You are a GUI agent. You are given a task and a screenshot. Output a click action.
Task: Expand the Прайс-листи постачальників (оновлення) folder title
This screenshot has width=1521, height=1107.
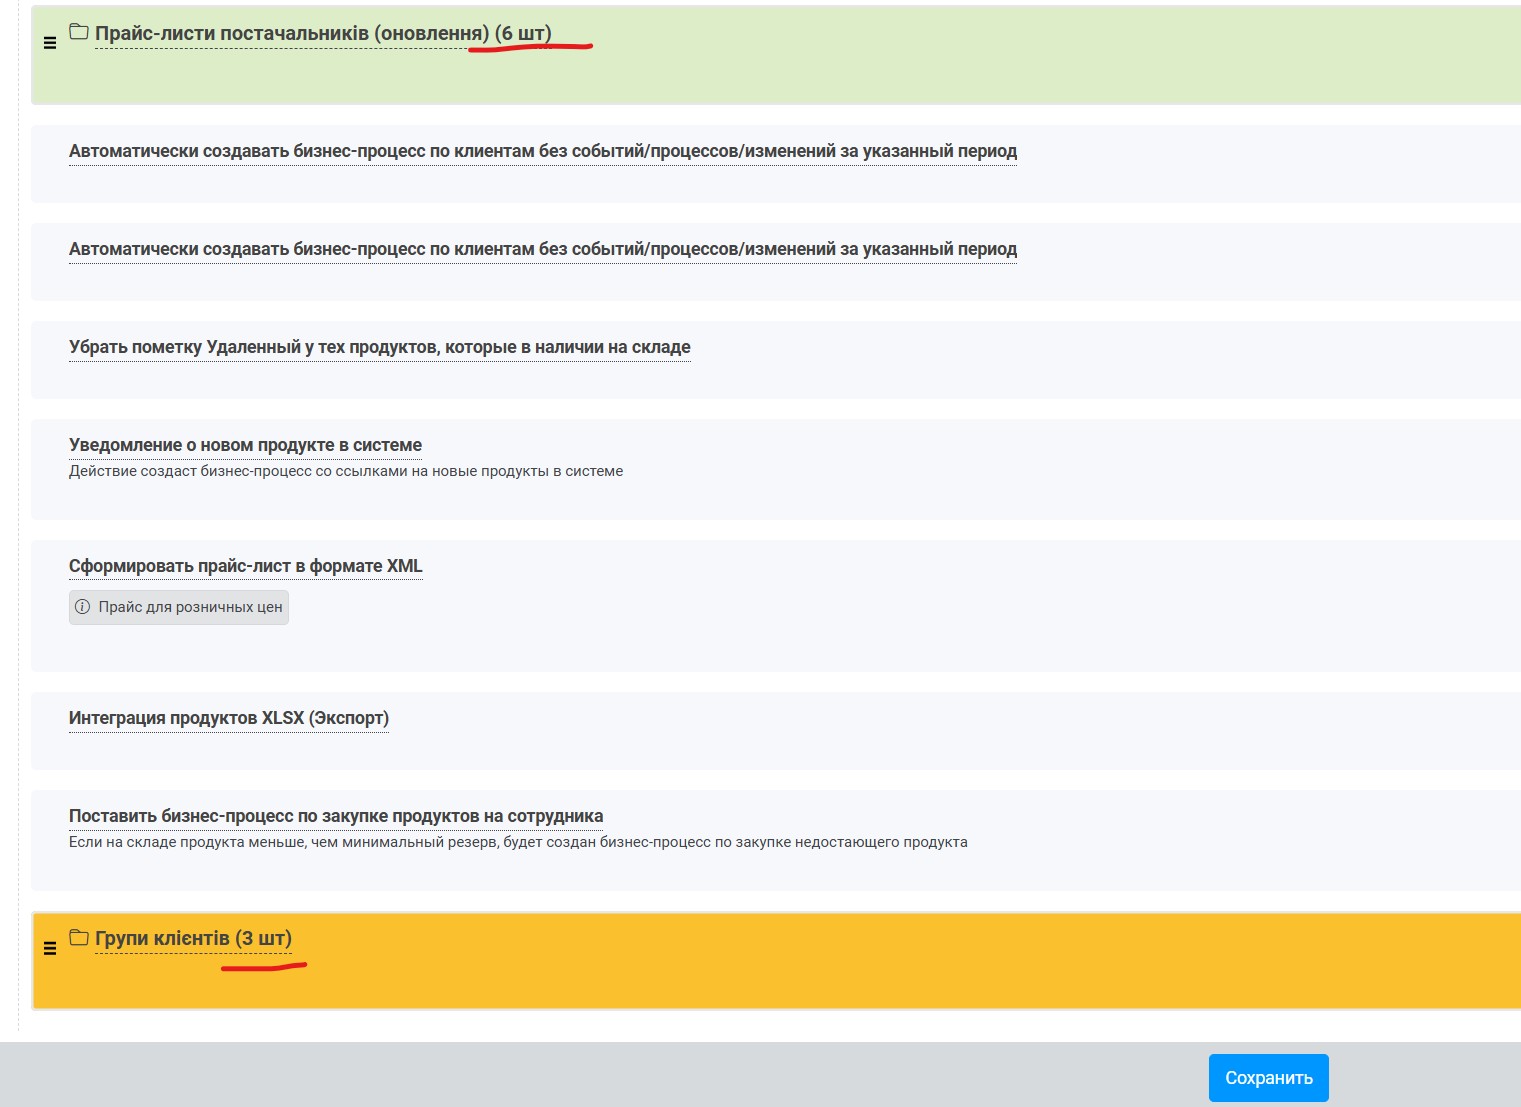click(322, 34)
